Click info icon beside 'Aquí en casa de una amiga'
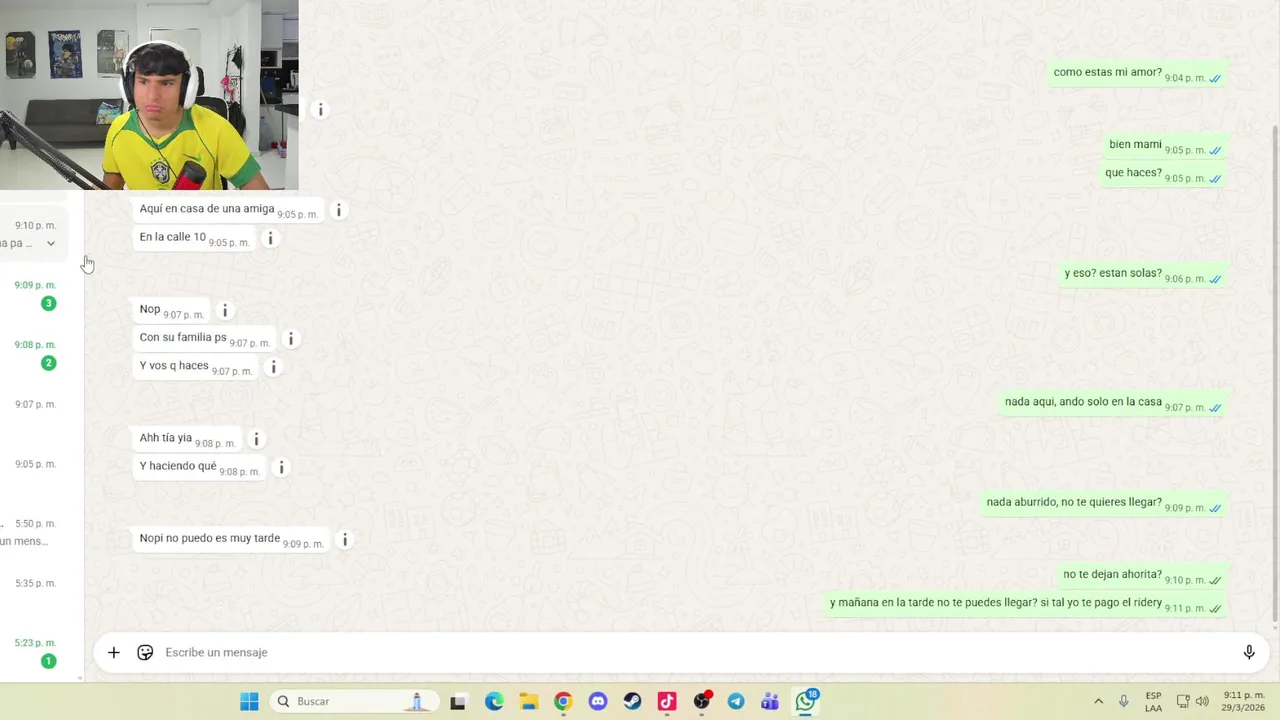This screenshot has width=1280, height=720. [x=338, y=210]
